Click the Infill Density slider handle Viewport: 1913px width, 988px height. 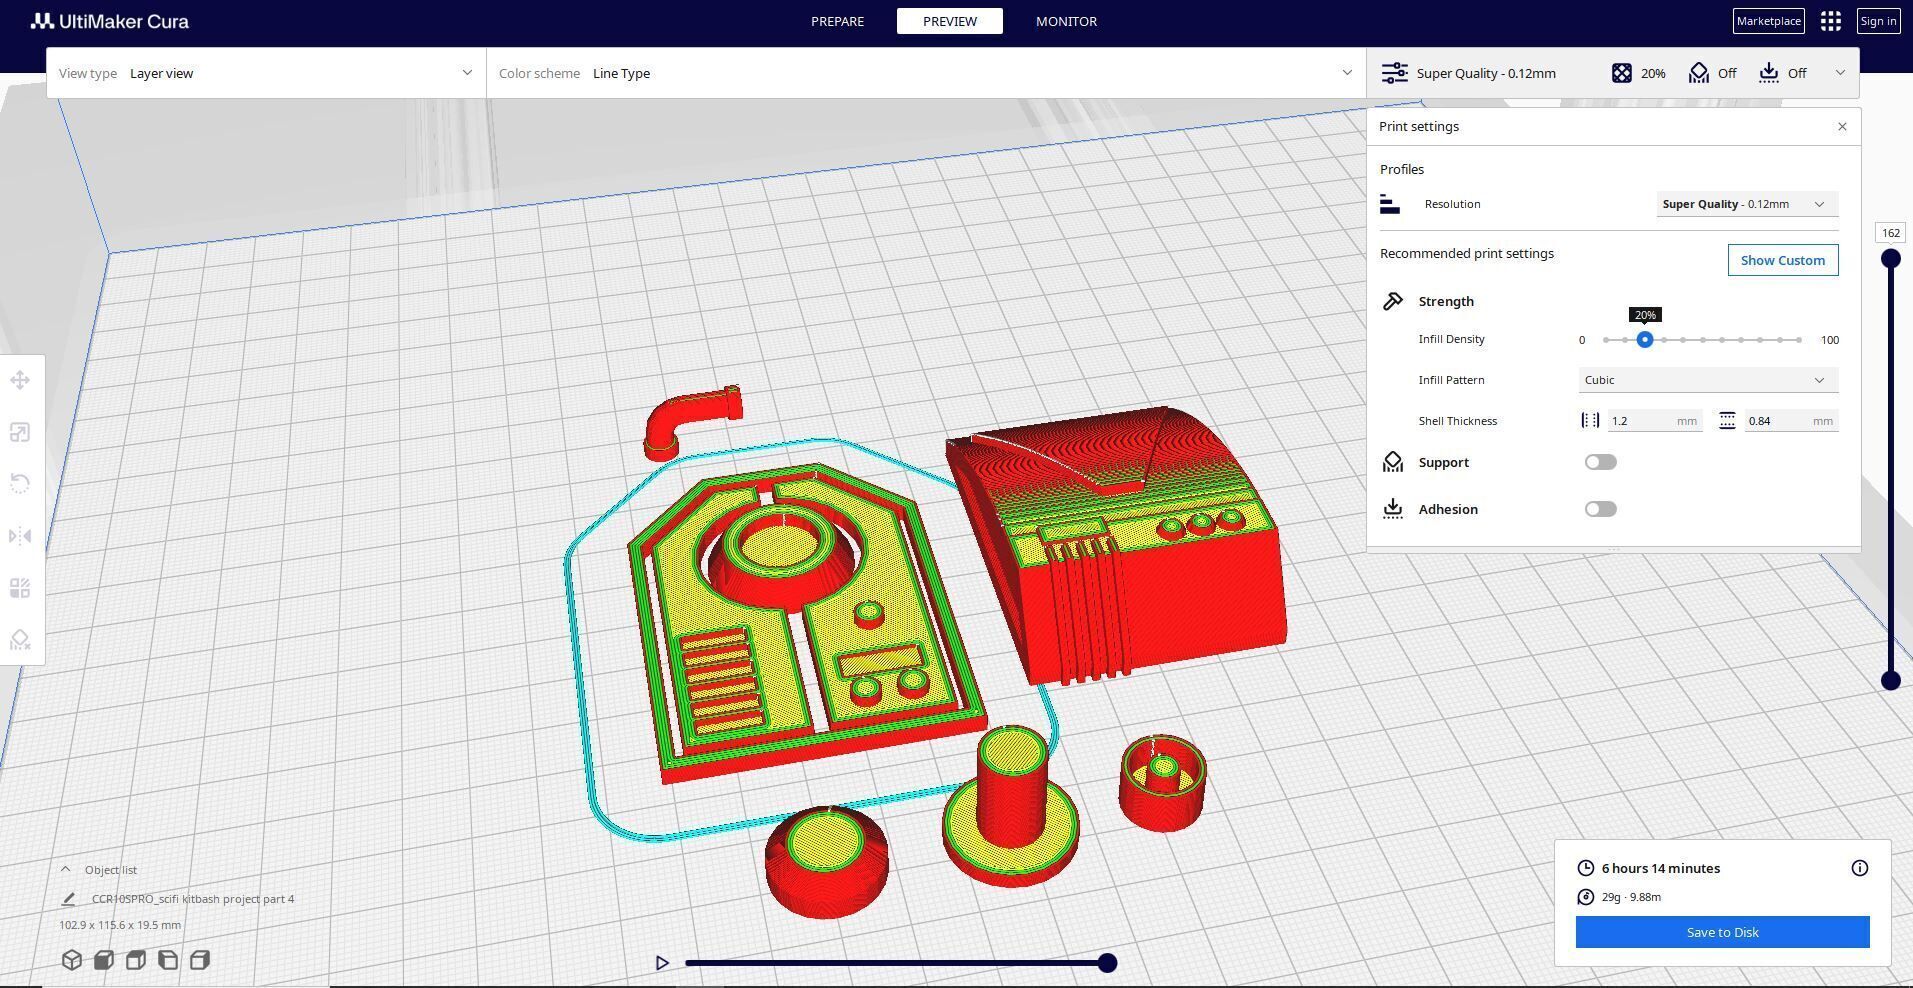point(1644,340)
